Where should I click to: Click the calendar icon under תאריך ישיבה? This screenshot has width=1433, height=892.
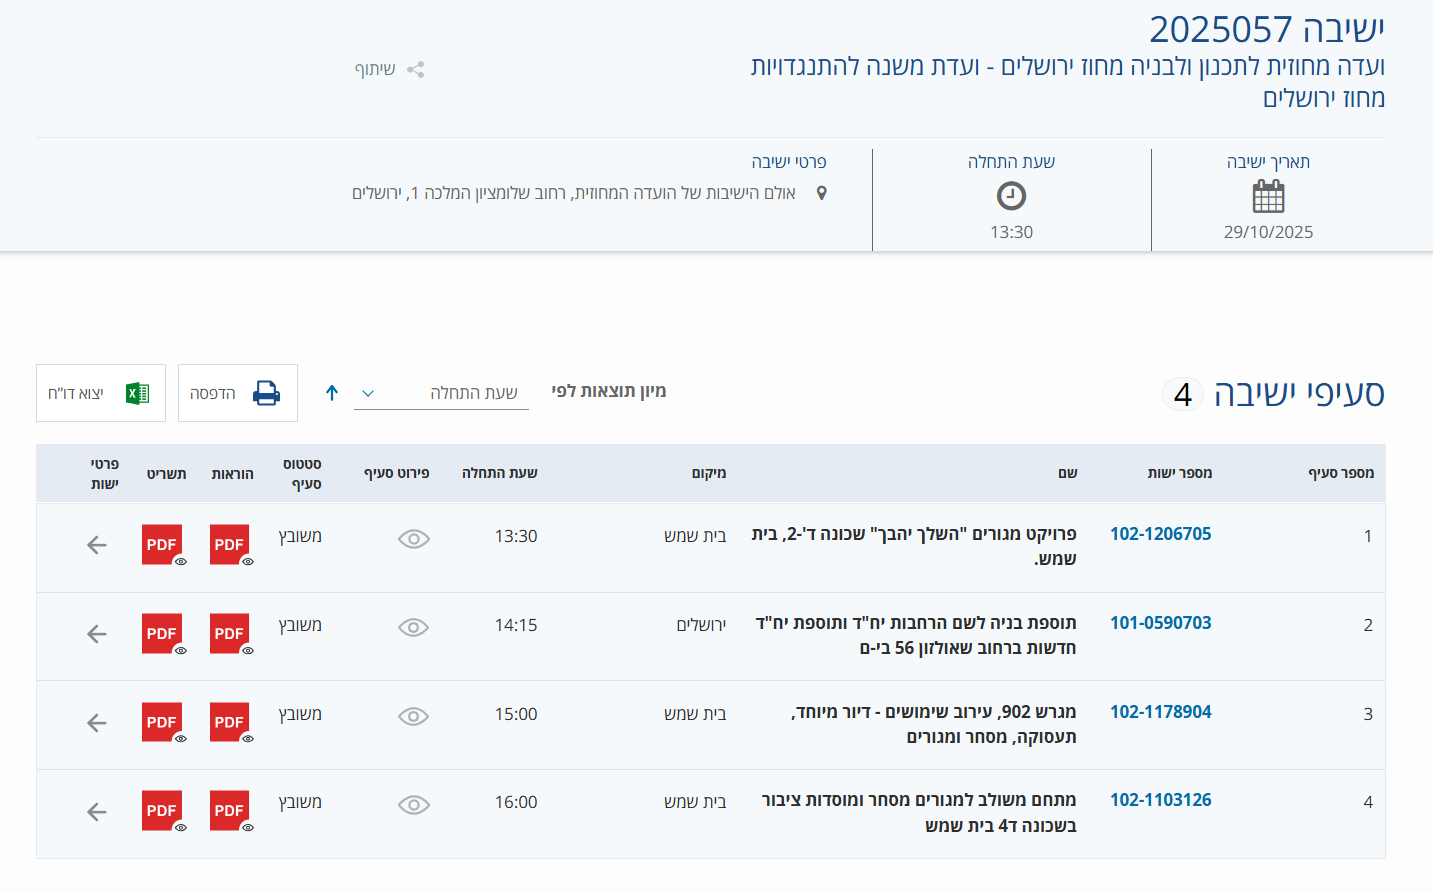click(1268, 196)
